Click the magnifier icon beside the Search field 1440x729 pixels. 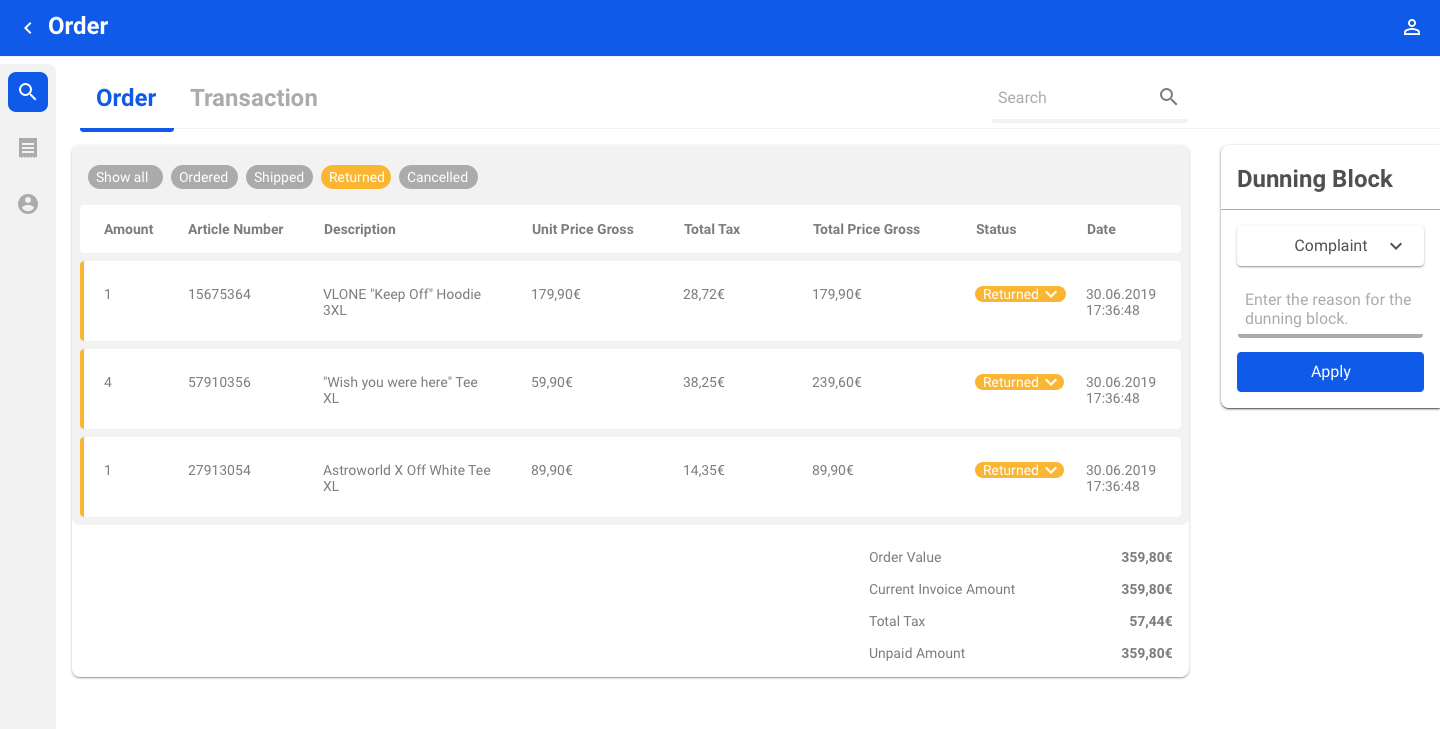(1168, 97)
